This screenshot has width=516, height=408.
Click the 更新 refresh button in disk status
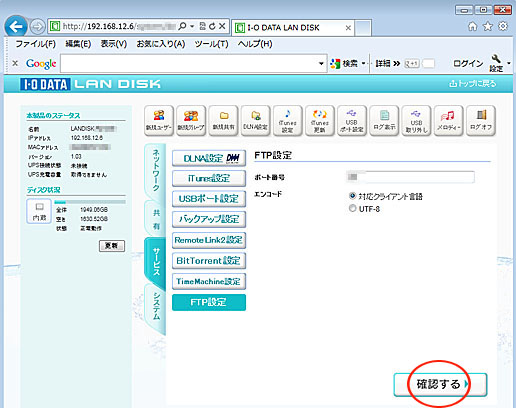[x=112, y=246]
